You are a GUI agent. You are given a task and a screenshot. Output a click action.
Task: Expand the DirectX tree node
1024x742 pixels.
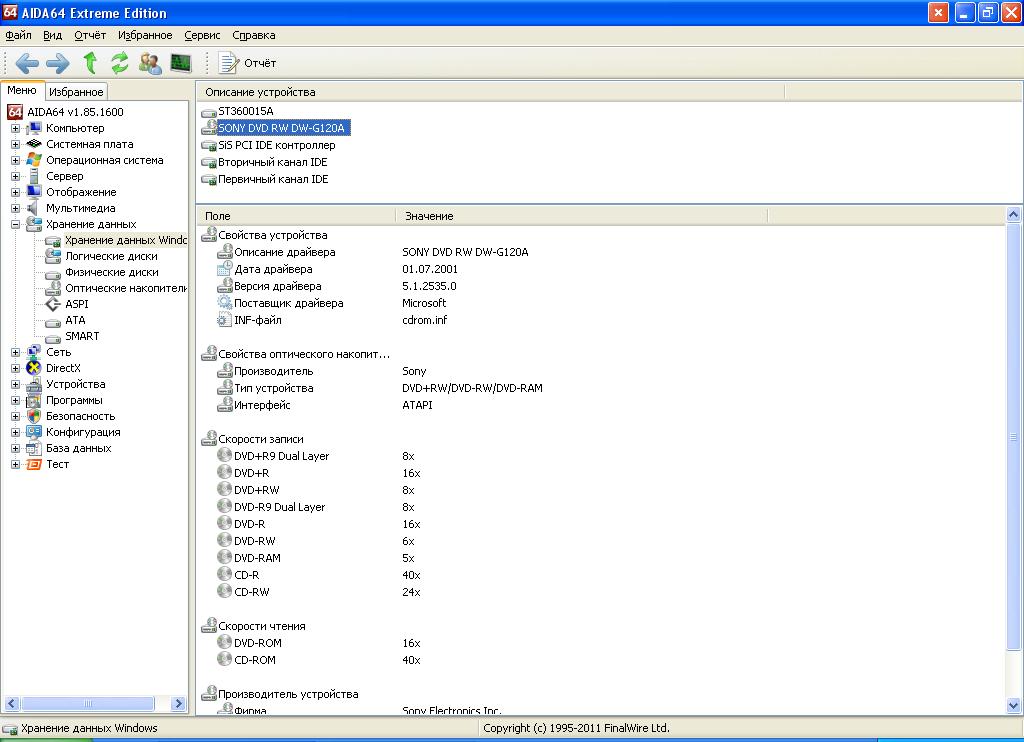(x=15, y=368)
